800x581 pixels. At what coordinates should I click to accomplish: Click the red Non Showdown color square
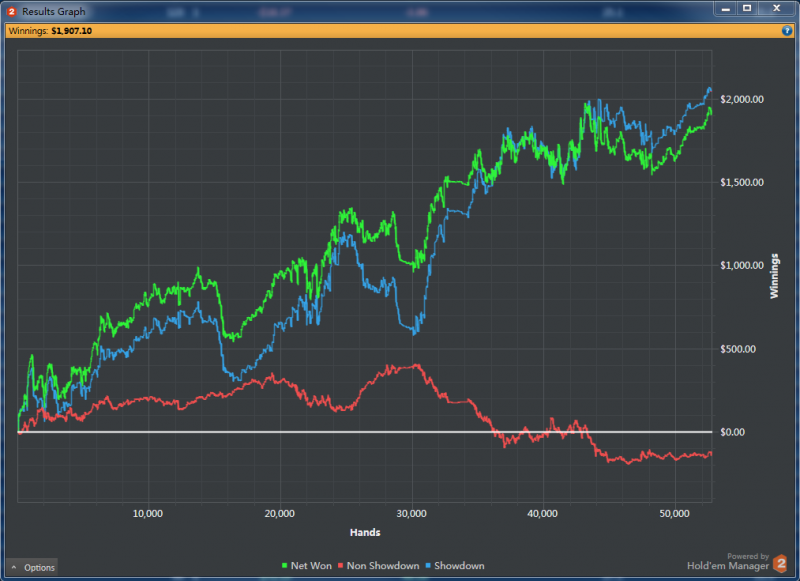340,566
